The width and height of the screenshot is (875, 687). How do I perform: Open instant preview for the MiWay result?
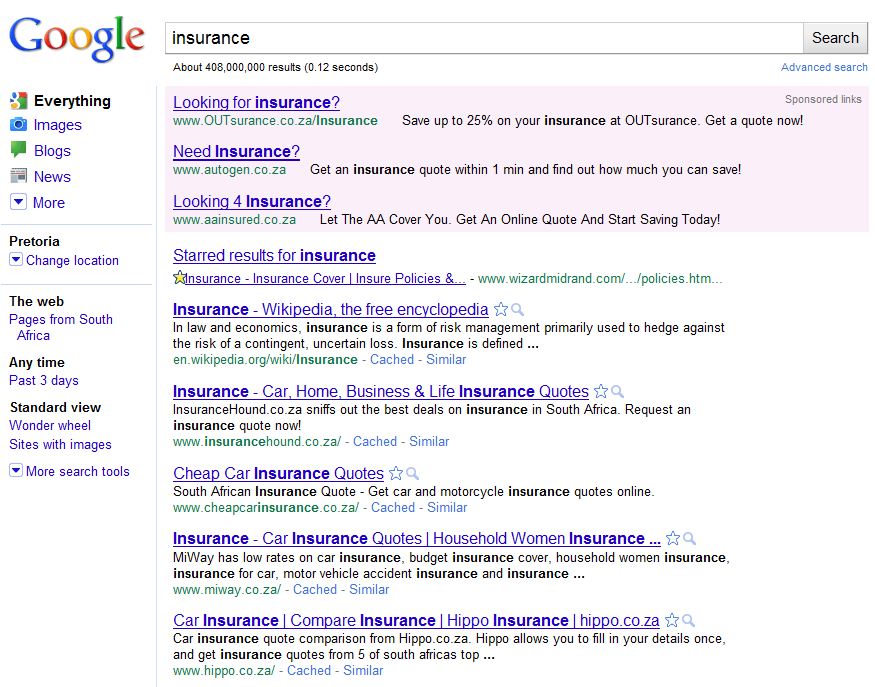point(690,539)
